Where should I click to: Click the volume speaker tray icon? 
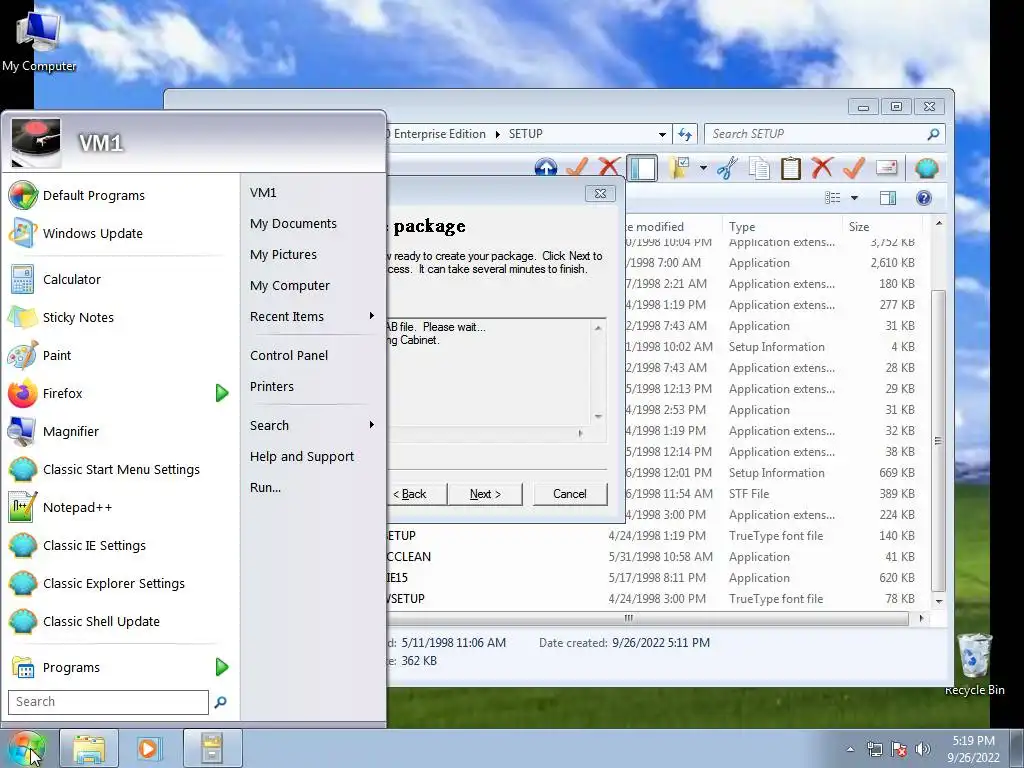(x=922, y=749)
